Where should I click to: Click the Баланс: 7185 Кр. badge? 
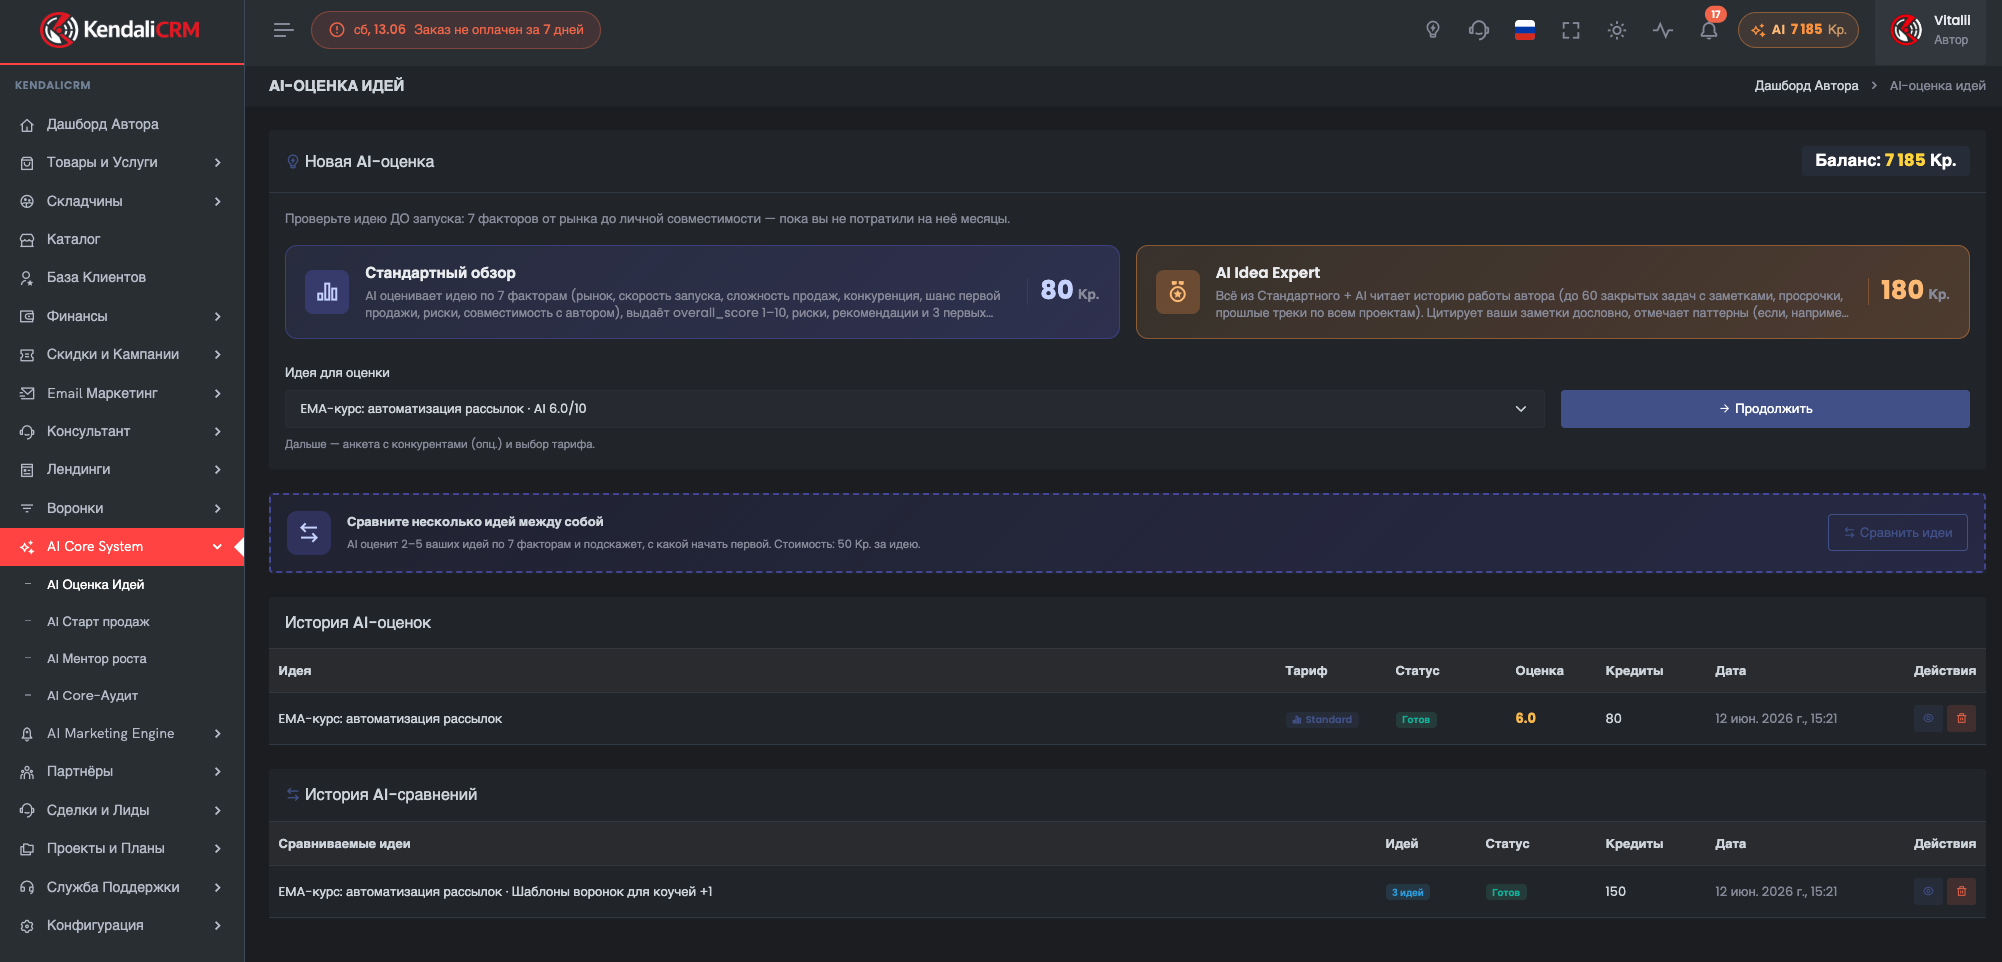tap(1885, 160)
